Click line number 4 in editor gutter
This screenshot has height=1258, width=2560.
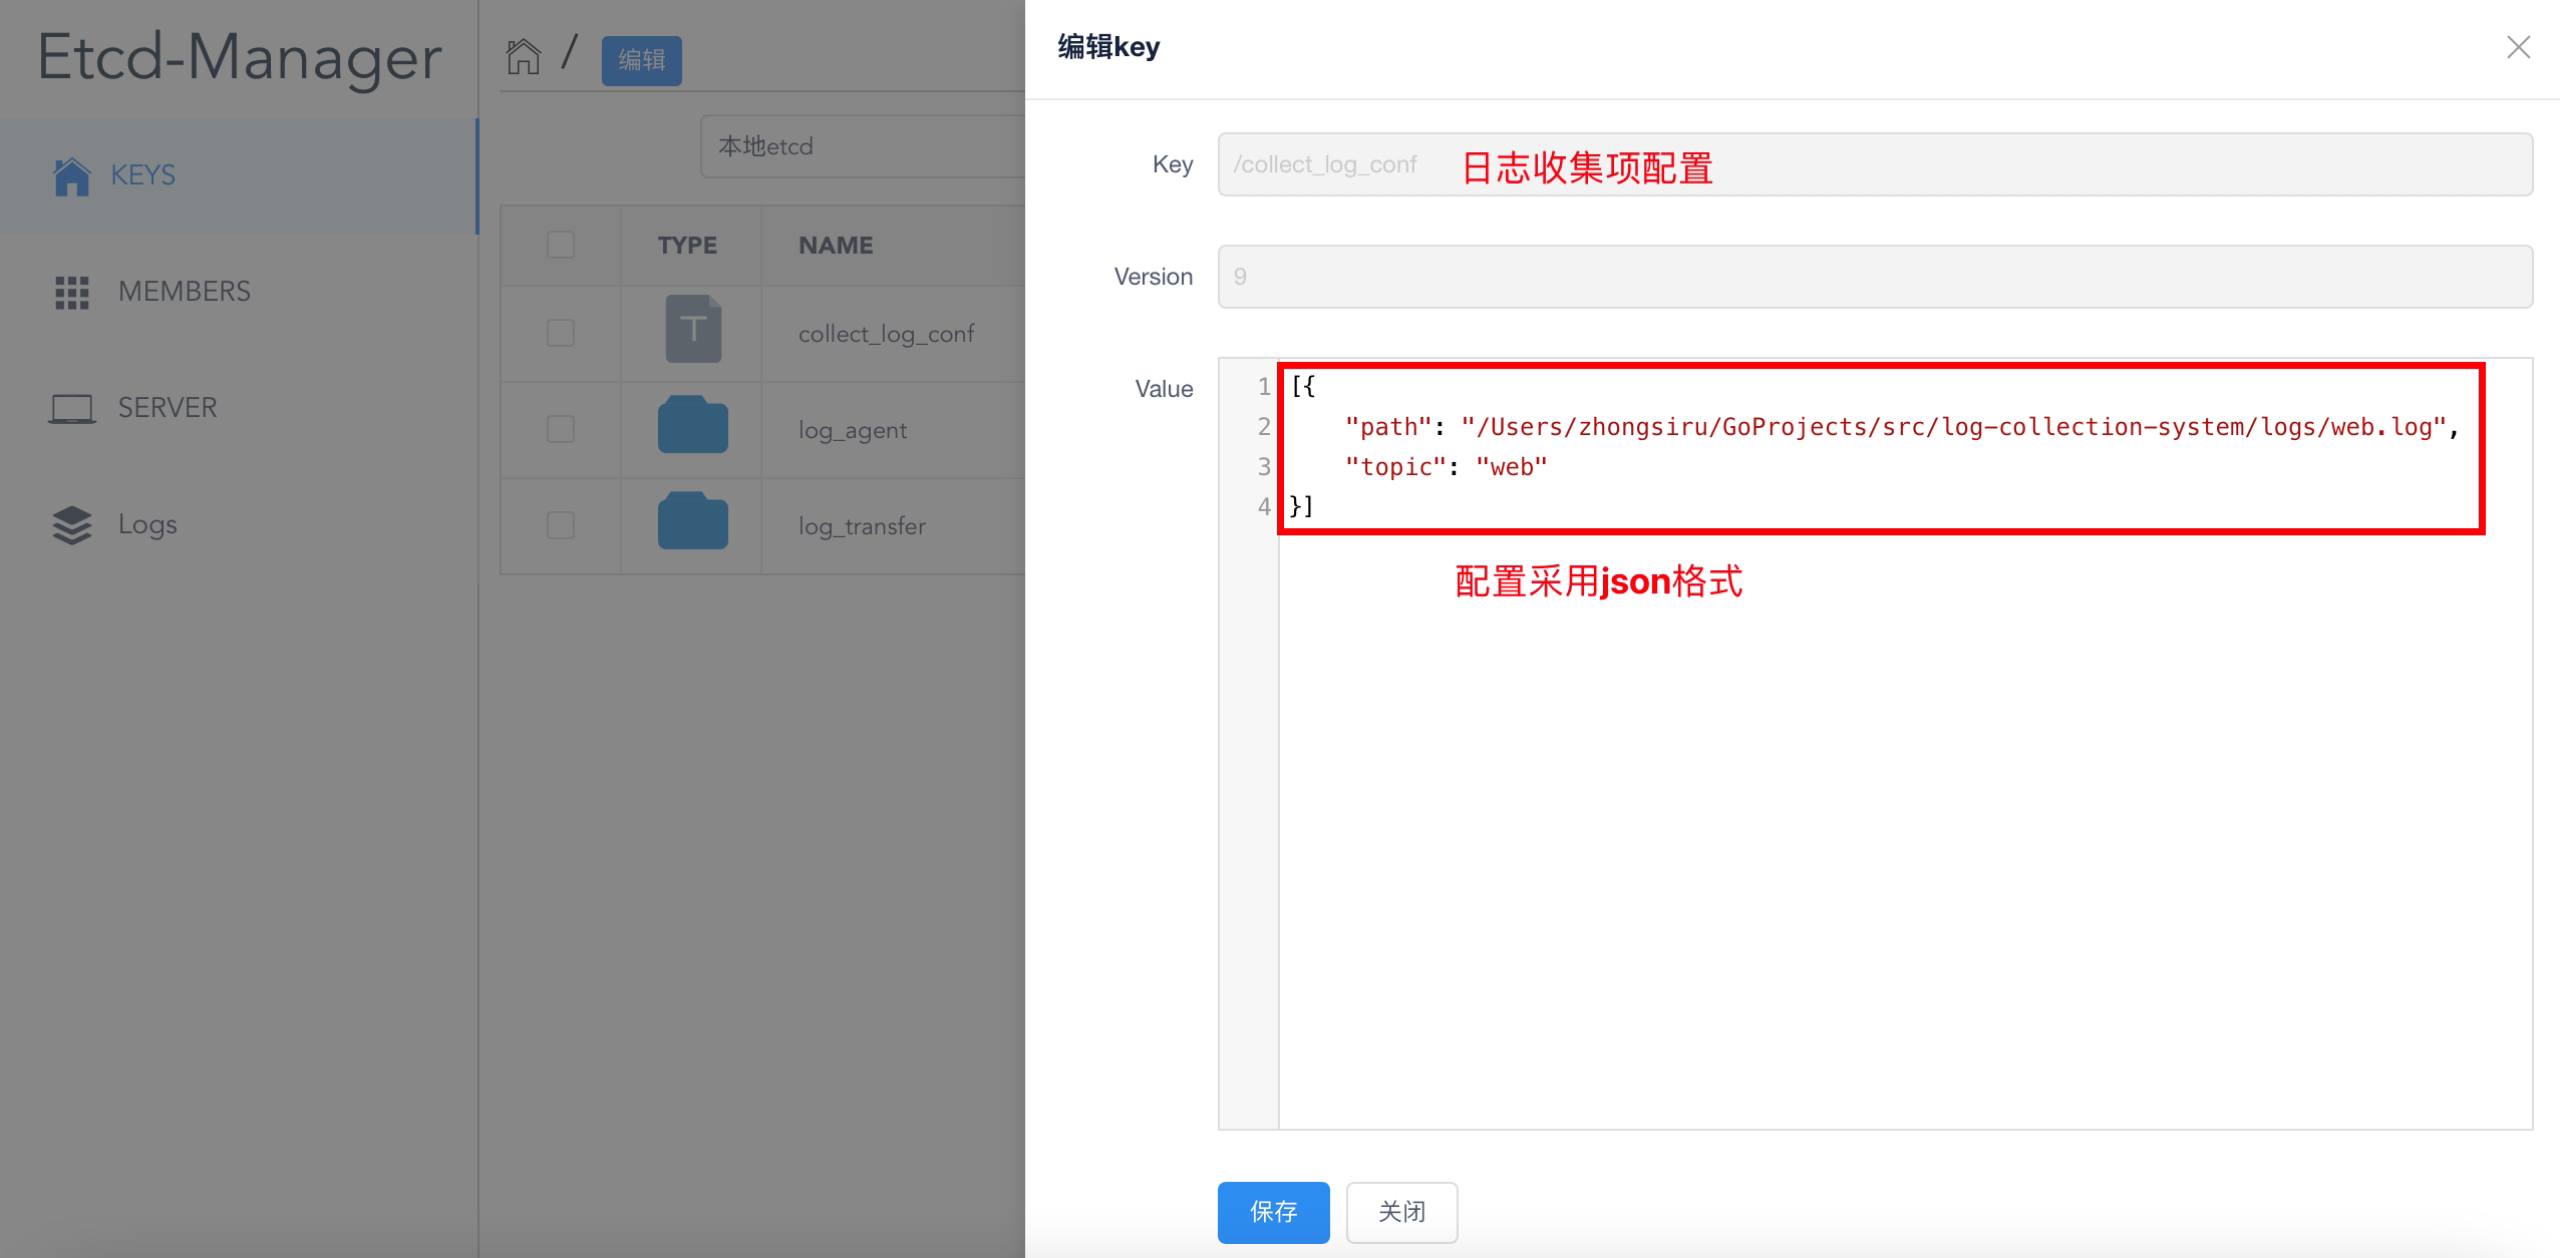click(x=1264, y=506)
